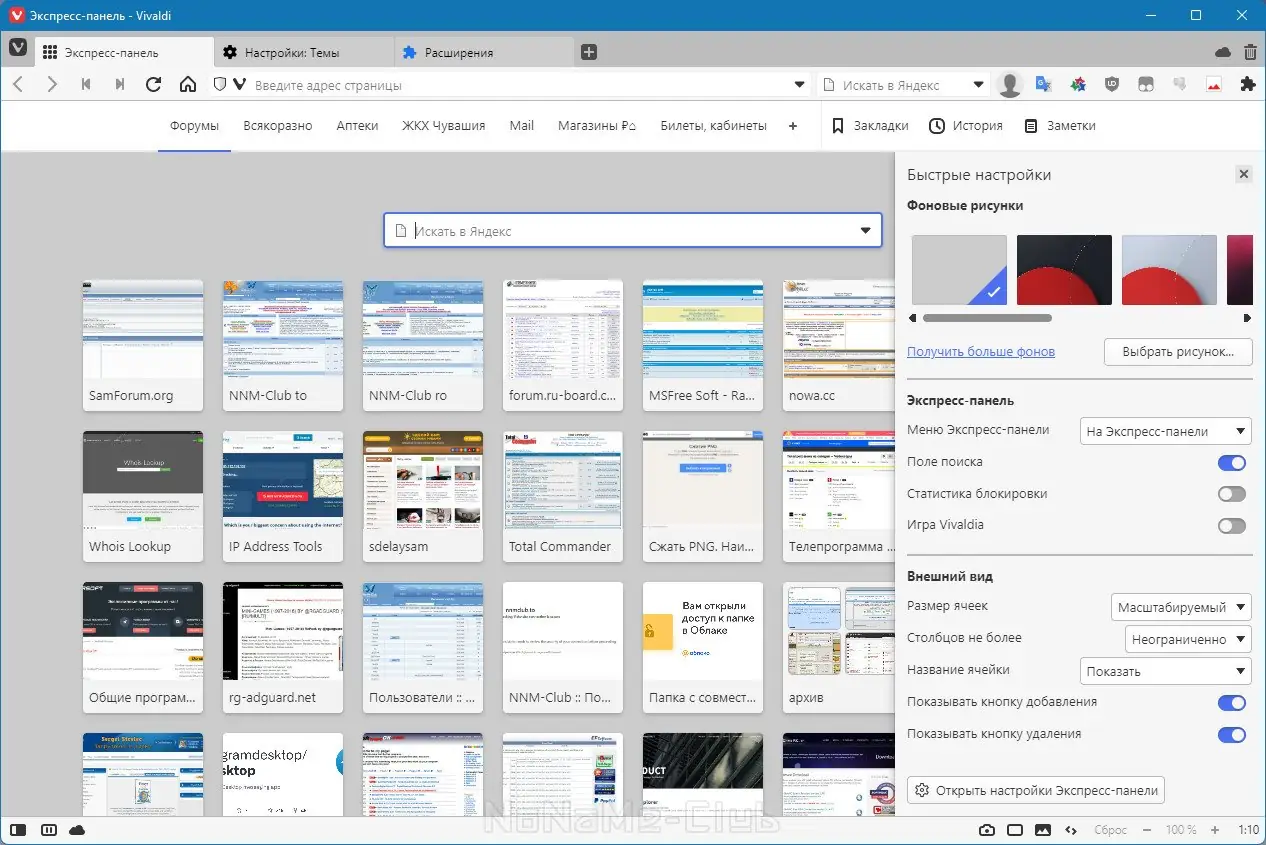
Task: Open Аптеки speed dial group
Action: click(x=357, y=126)
